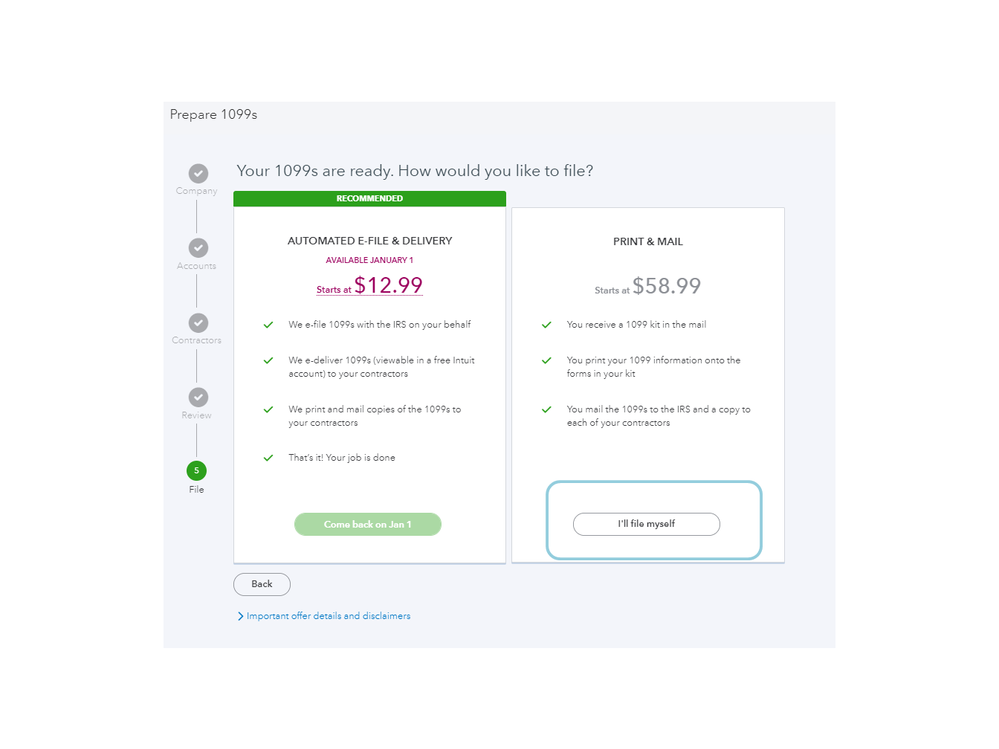Click the checkmark beside That's it! Your job is done
This screenshot has height=749, width=999.
tap(268, 458)
